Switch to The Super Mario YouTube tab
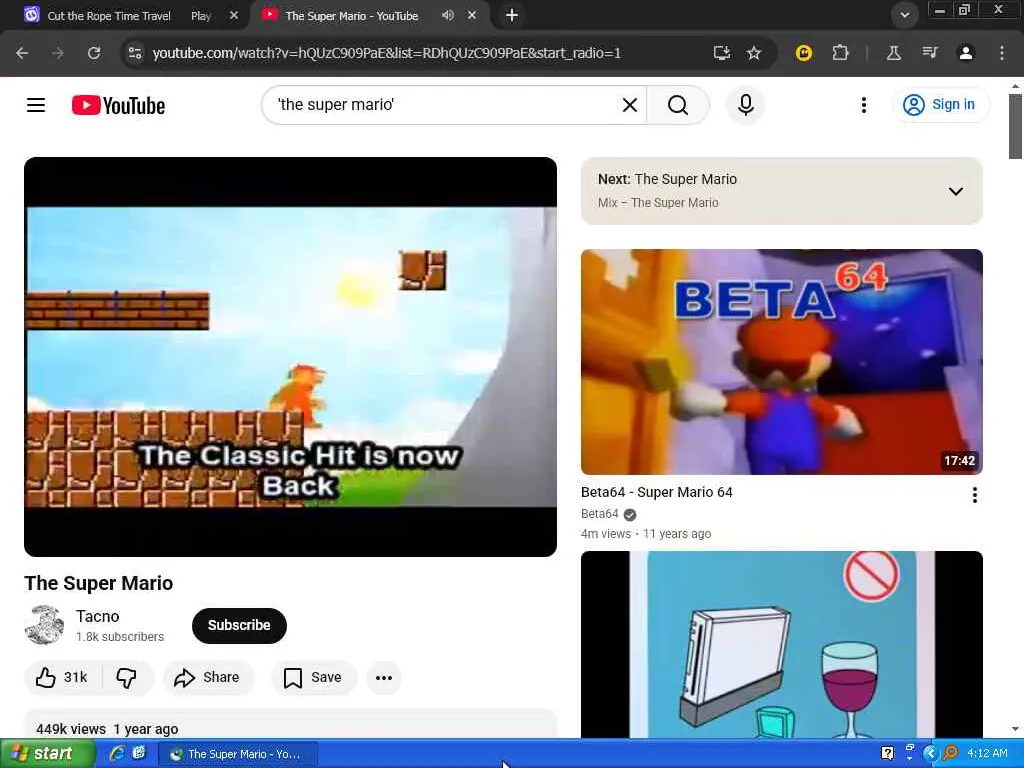The height and width of the screenshot is (768, 1024). [353, 16]
